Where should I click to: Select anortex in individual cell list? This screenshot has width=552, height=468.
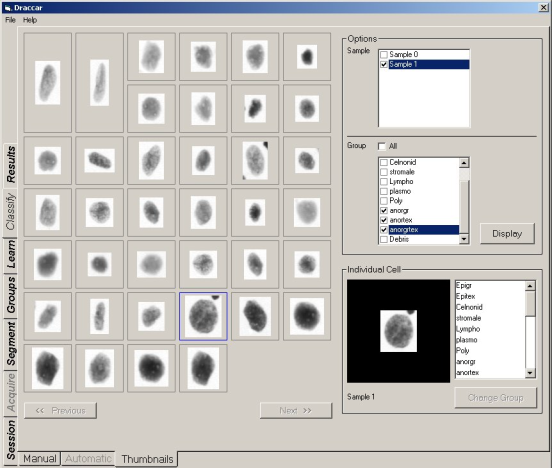[468, 373]
